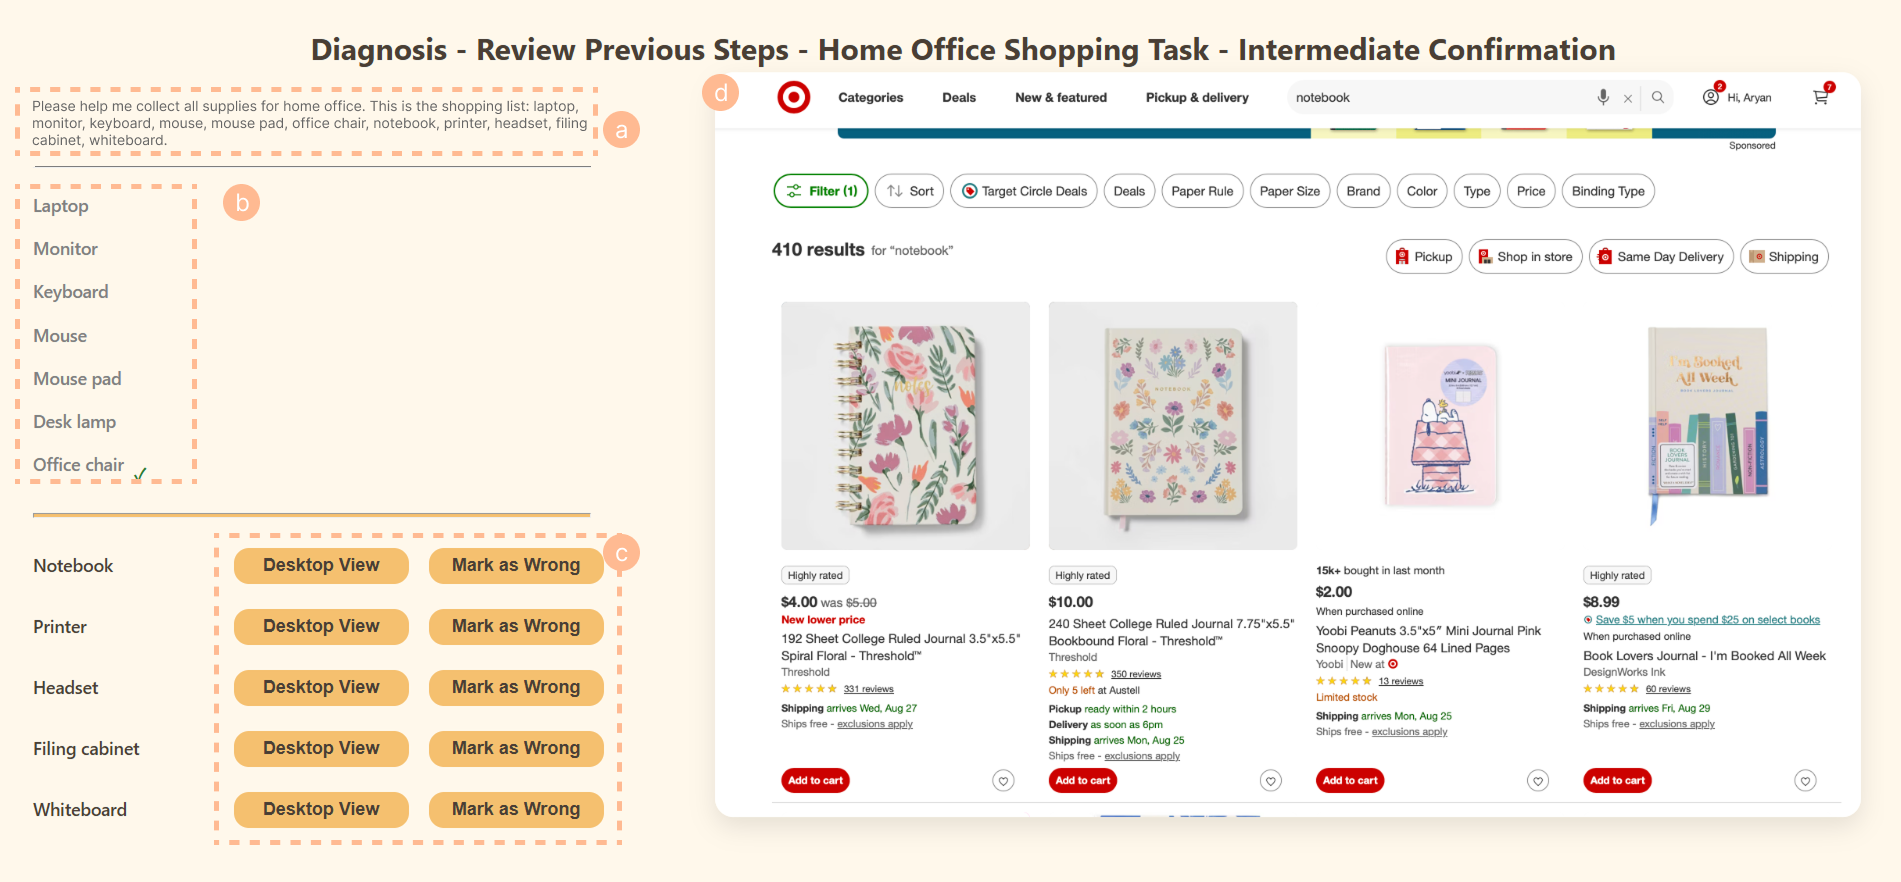Click Mark as Wrong for Printer
This screenshot has height=882, width=1901.
tap(516, 626)
